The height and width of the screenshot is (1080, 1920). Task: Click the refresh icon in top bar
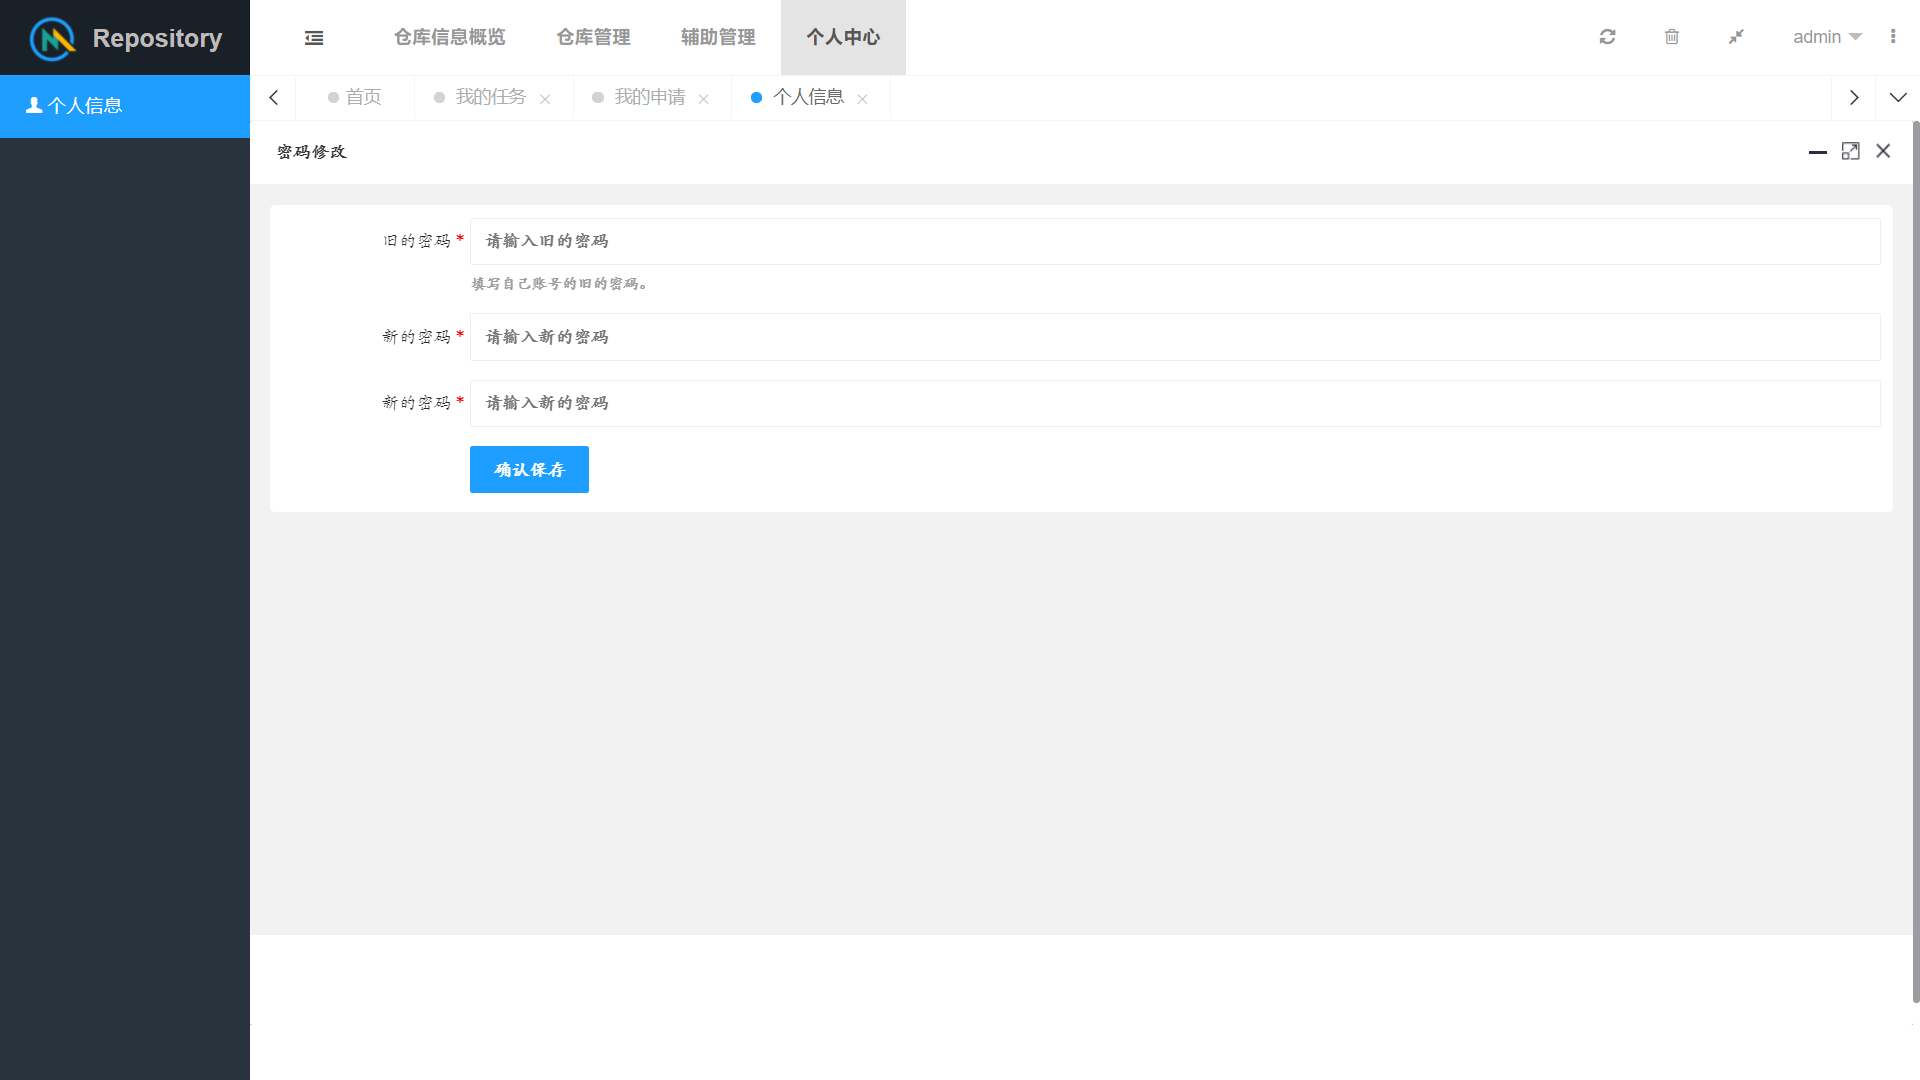pos(1607,37)
